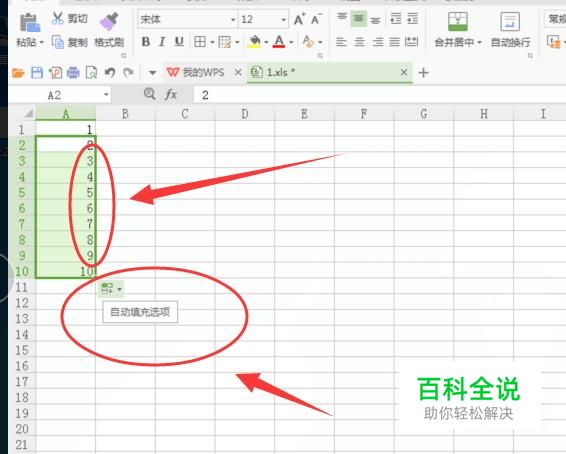Open the font size 12 dropdown
566x454 pixels.
pyautogui.click(x=284, y=19)
